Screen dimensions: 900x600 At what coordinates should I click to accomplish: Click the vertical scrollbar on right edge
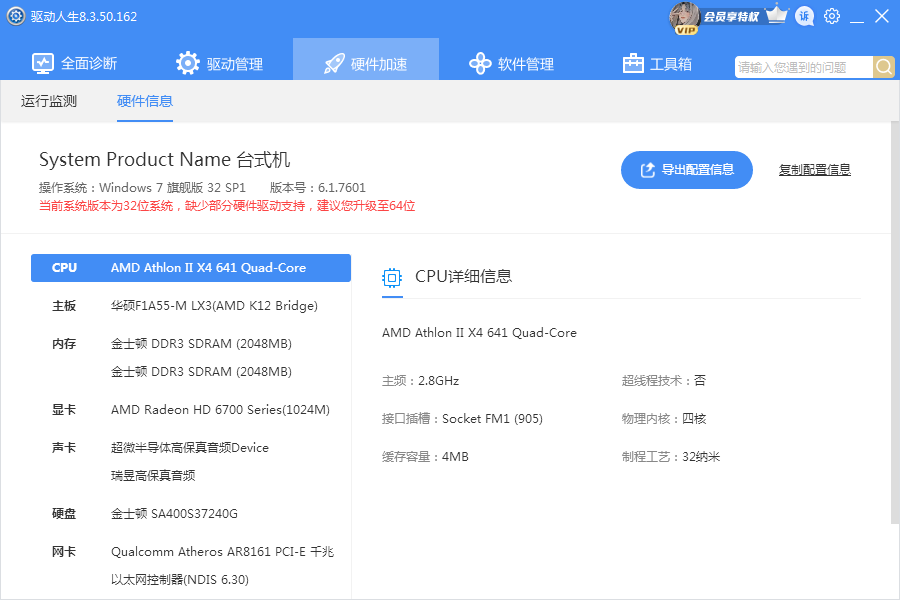click(x=895, y=322)
